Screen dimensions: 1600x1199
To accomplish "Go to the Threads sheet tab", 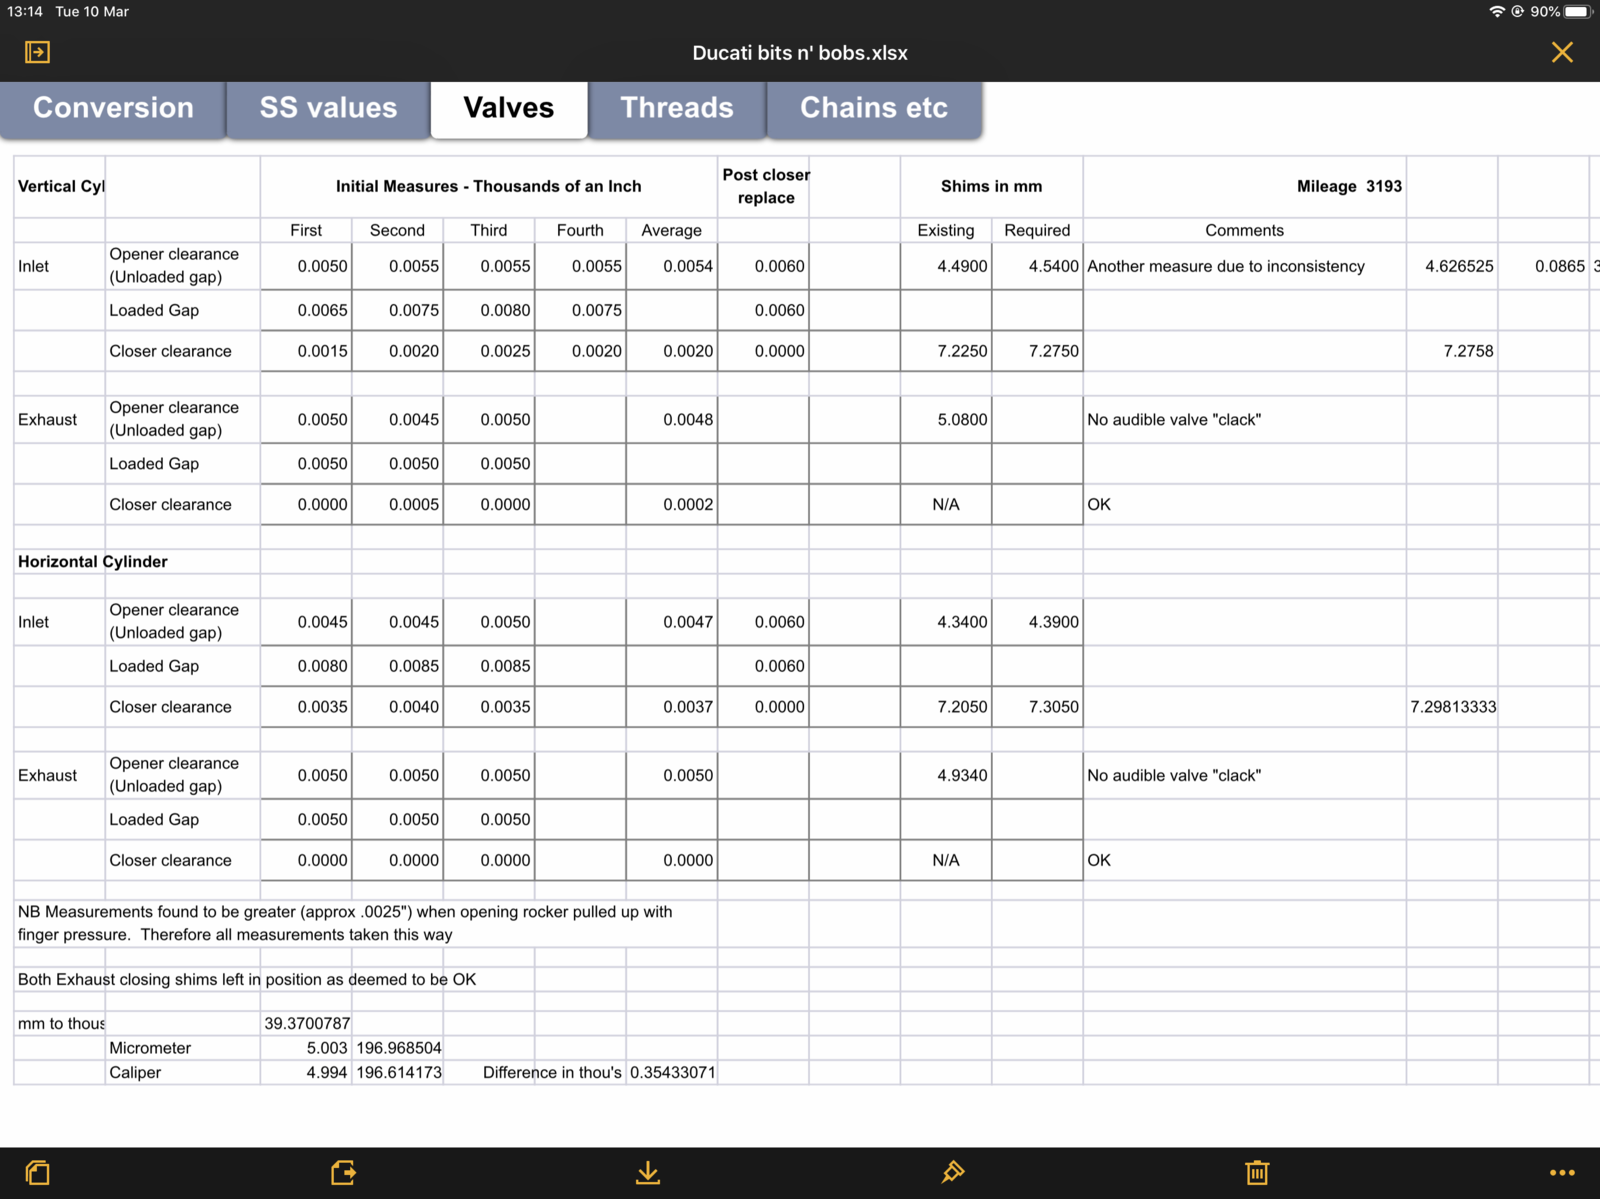I will click(x=677, y=108).
